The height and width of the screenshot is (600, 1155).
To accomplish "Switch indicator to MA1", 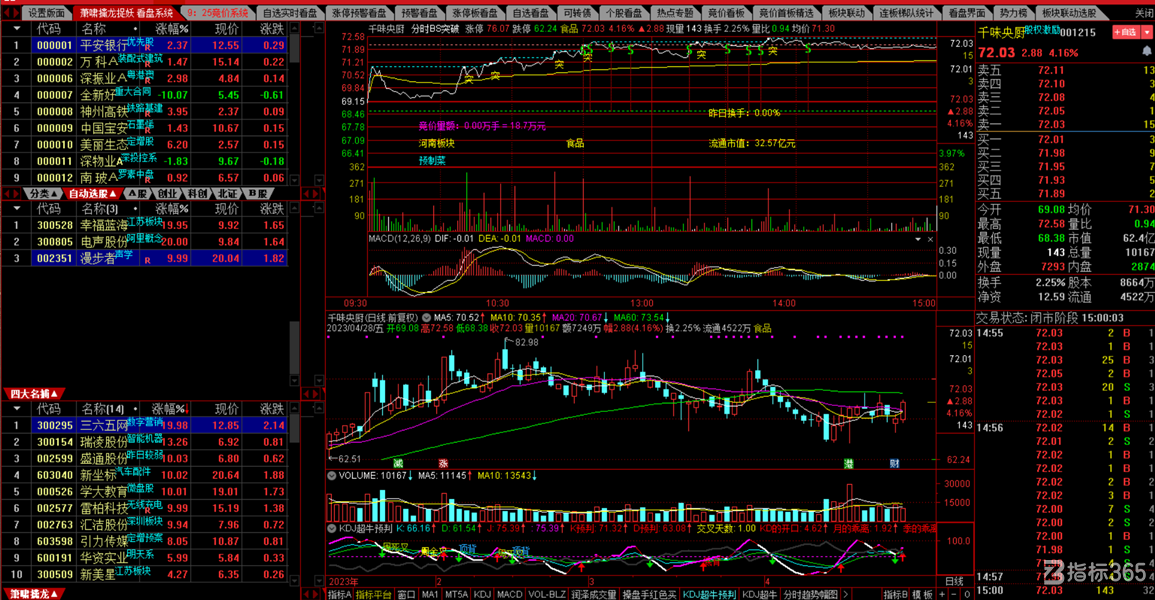I will 430,594.
